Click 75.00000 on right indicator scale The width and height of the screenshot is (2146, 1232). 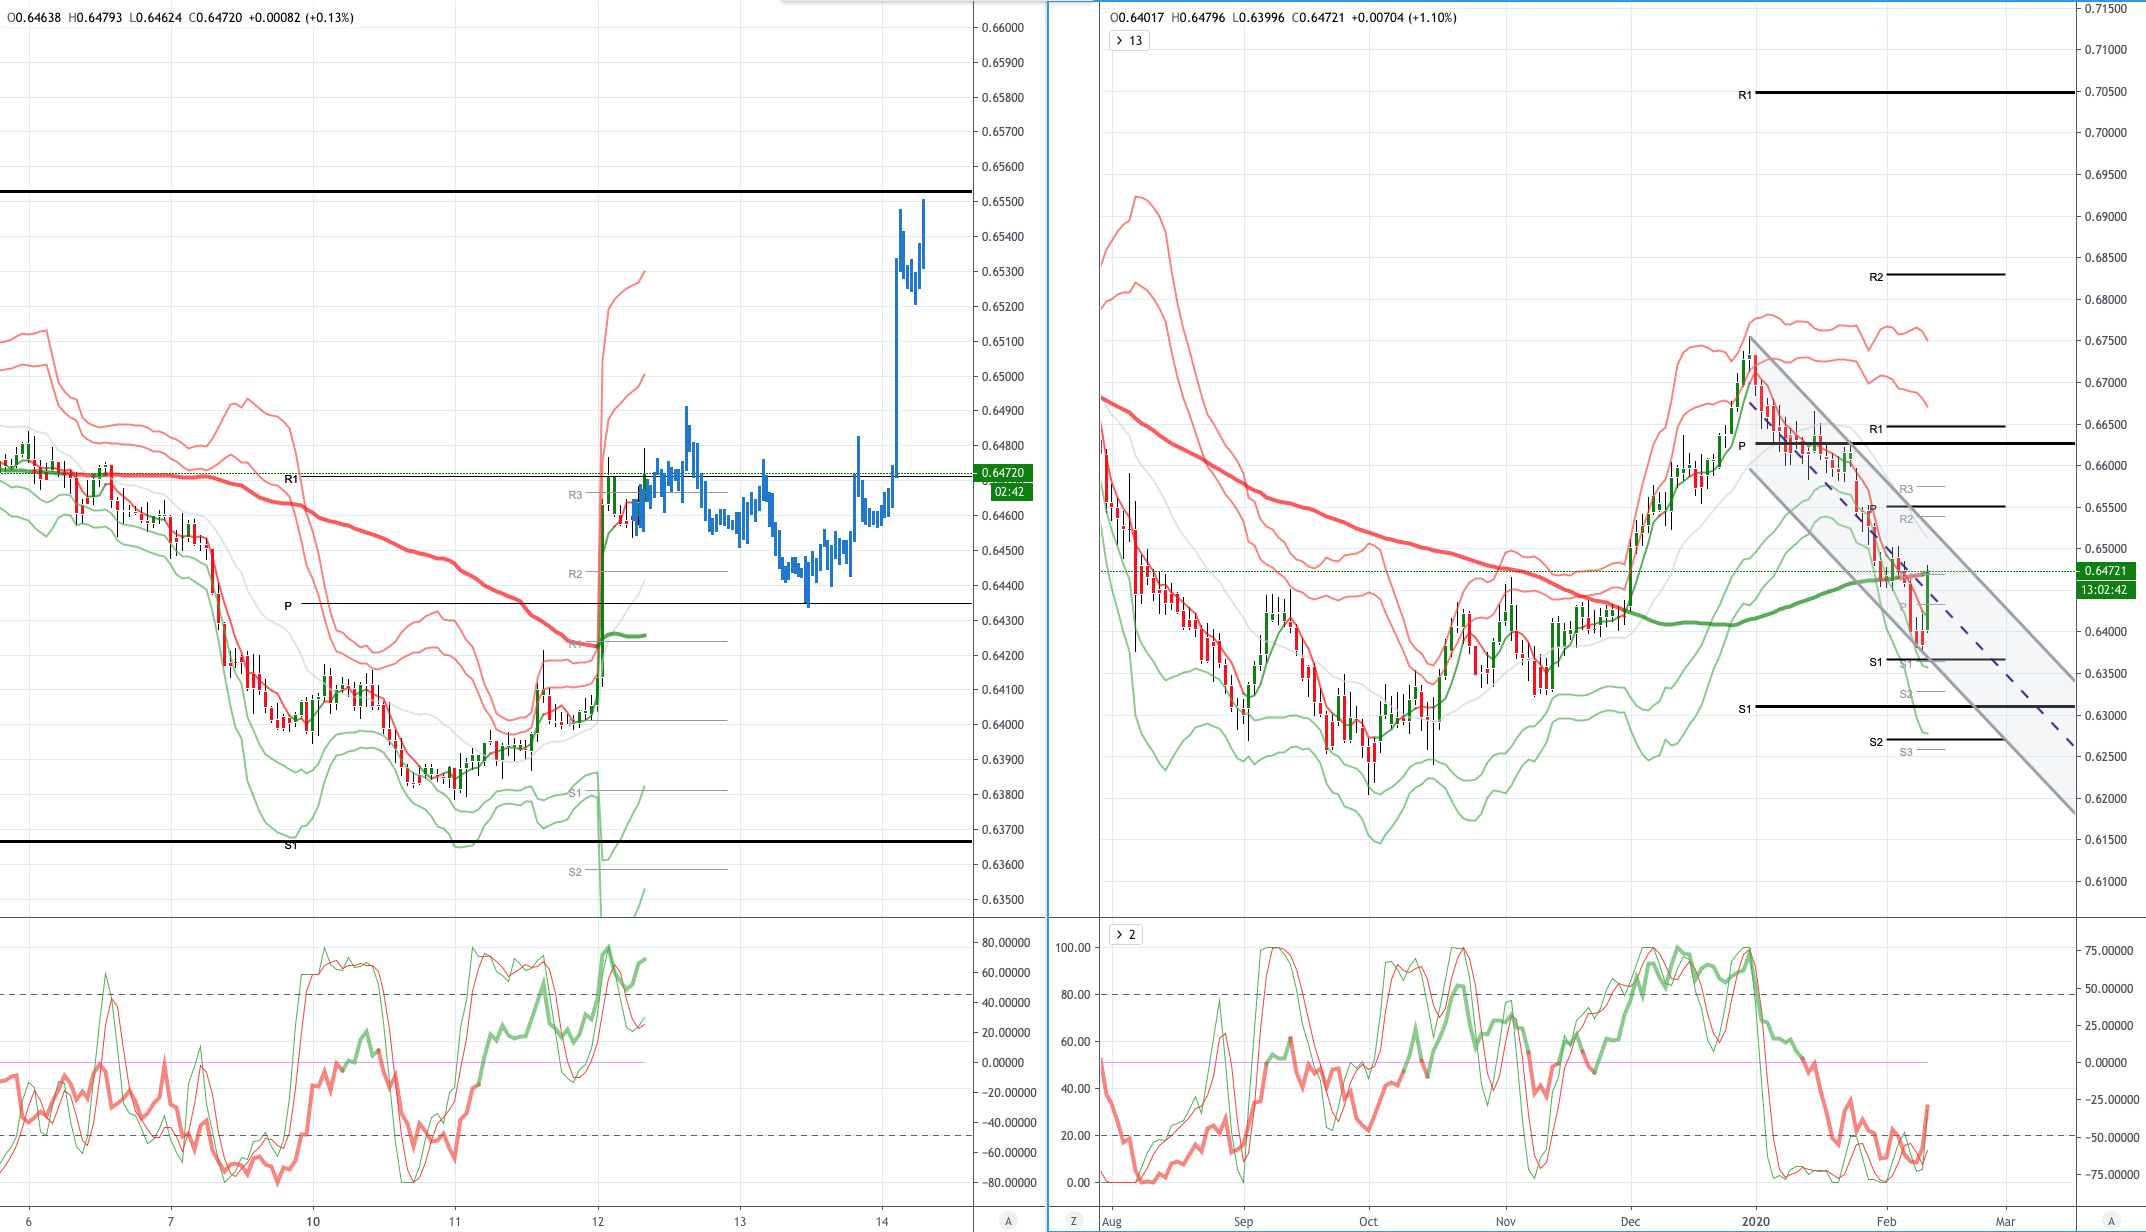point(2108,951)
